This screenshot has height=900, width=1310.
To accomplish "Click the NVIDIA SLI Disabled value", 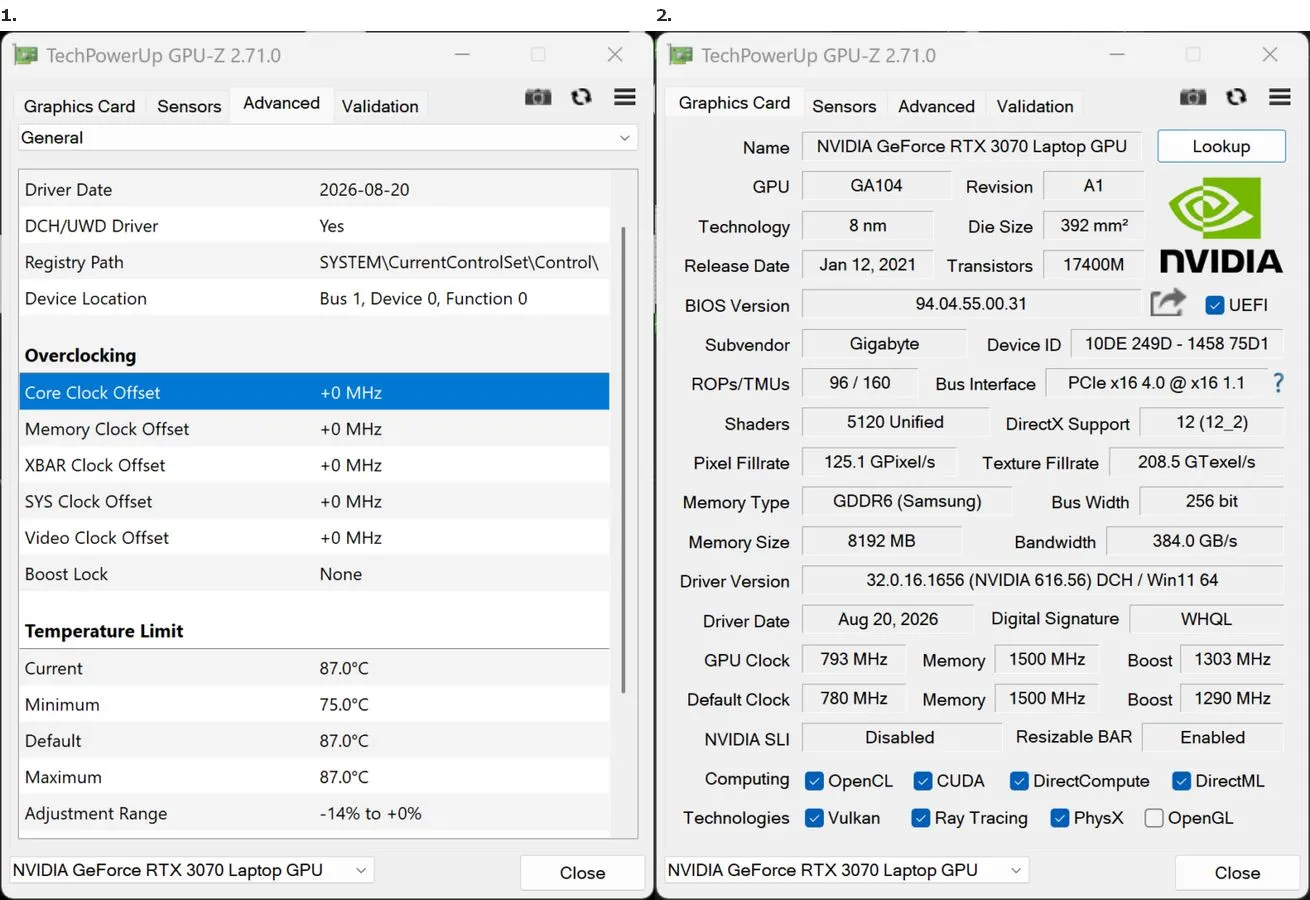I will (900, 737).
